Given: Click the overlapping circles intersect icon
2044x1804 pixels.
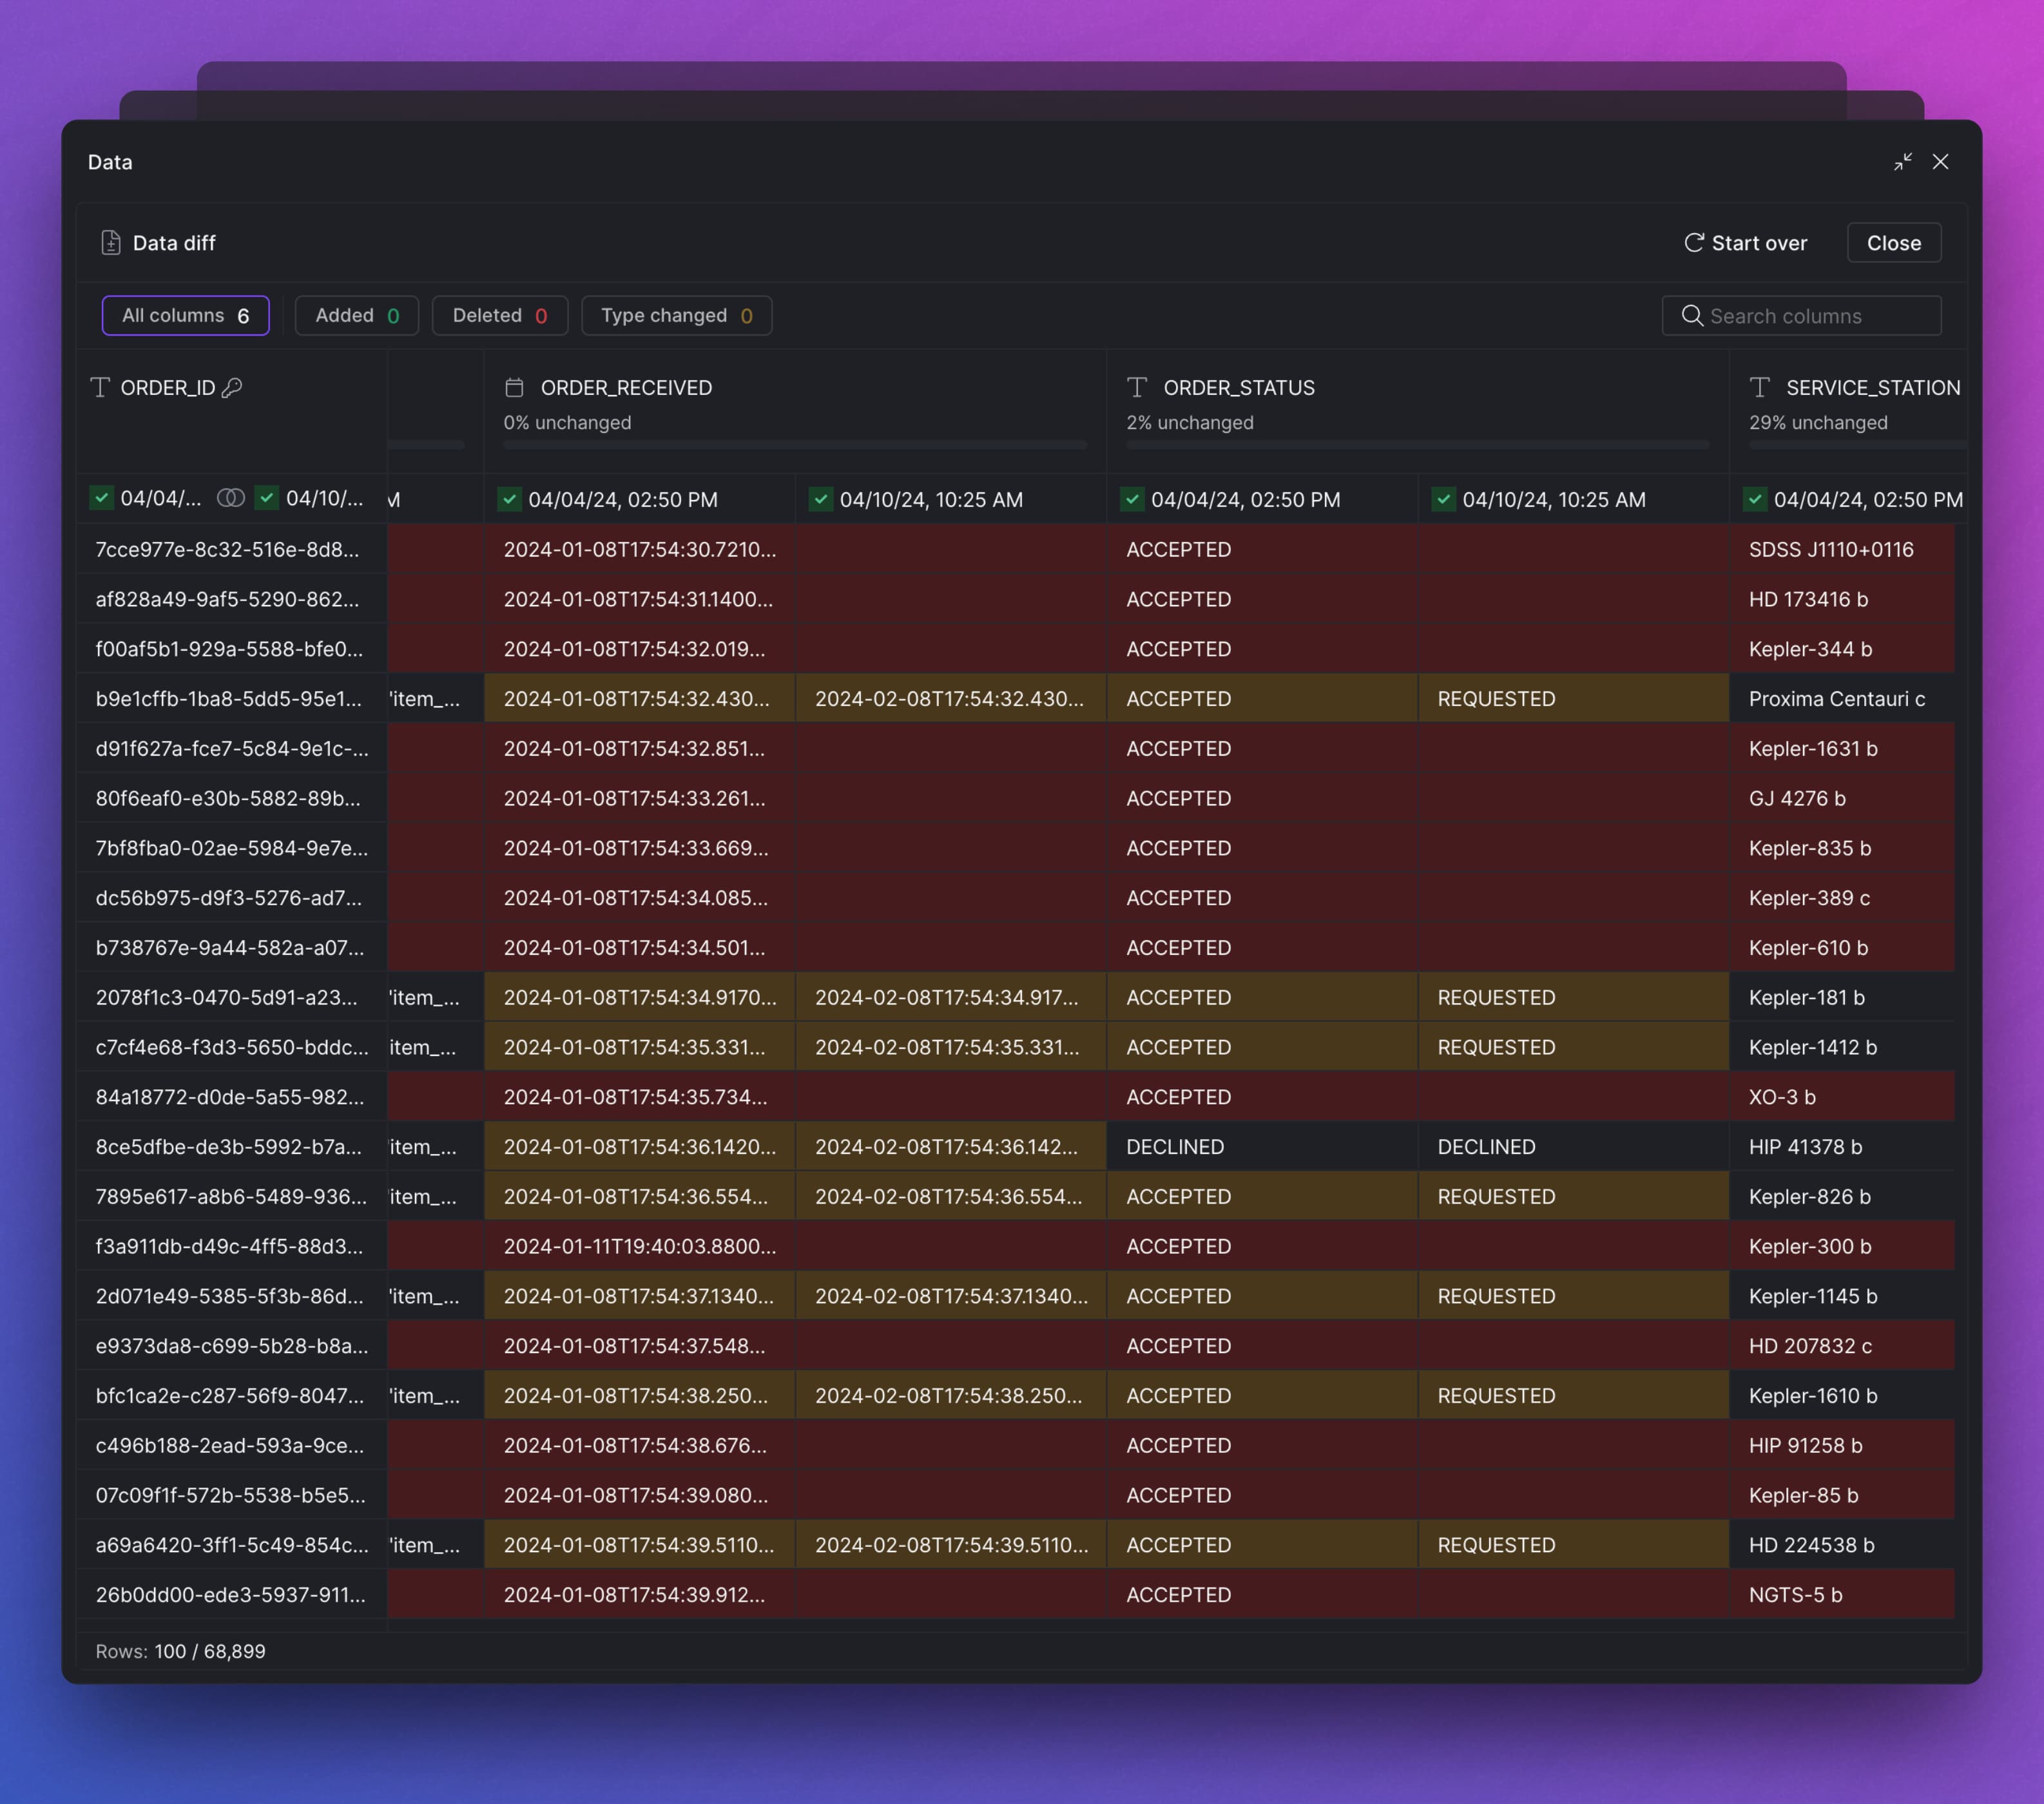Looking at the screenshot, I should pos(230,498).
